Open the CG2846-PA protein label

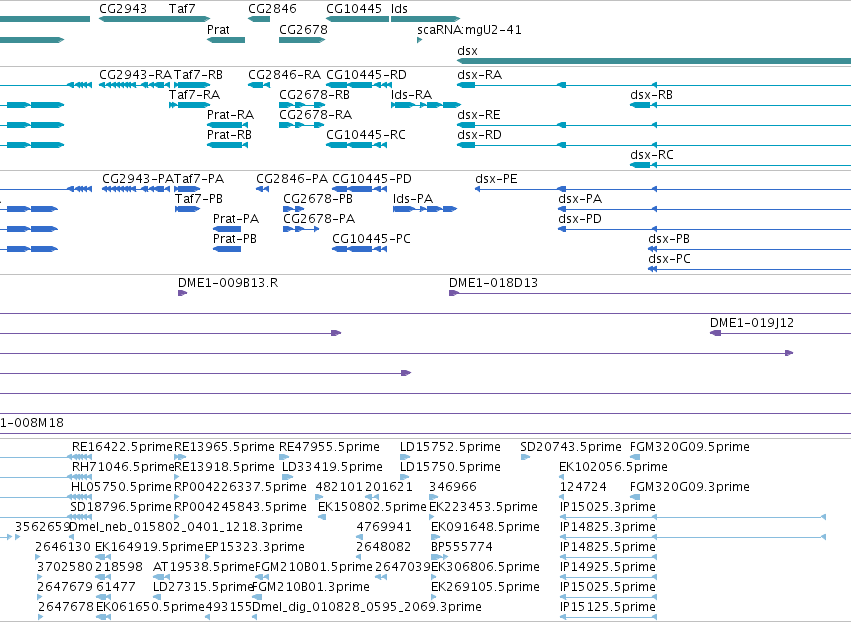click(292, 179)
